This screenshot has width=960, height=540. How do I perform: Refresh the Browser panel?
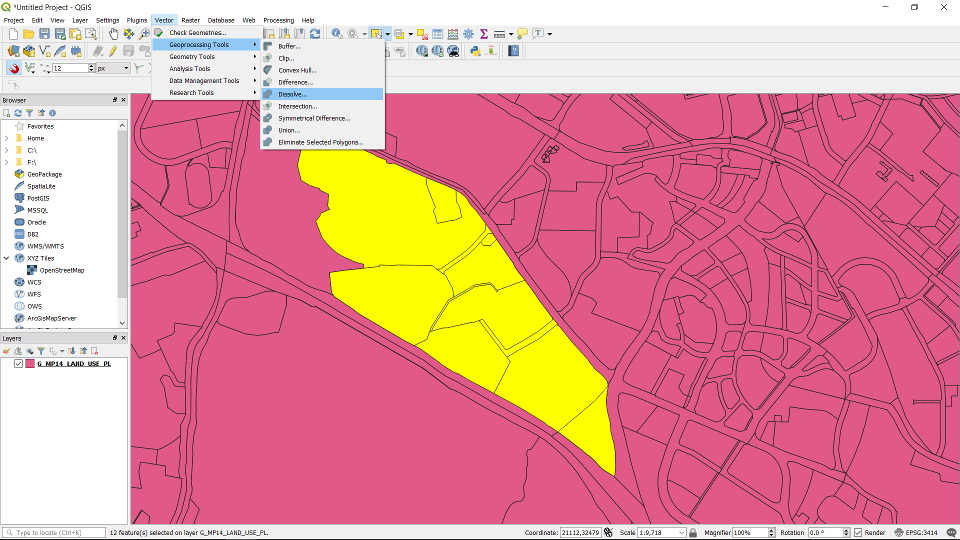pyautogui.click(x=18, y=113)
